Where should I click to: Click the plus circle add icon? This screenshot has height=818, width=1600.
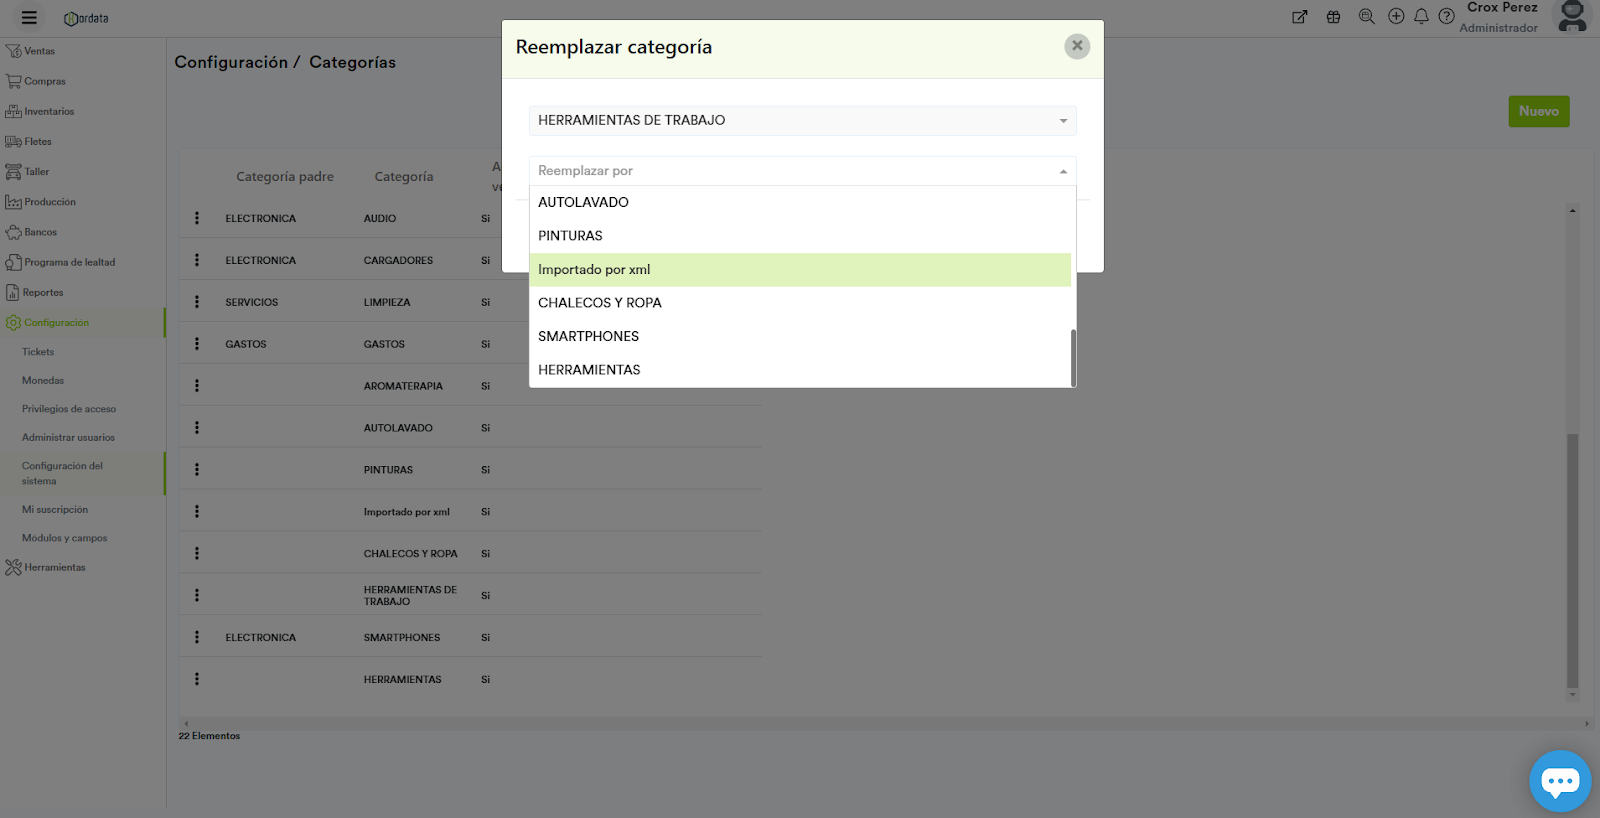[x=1396, y=16]
